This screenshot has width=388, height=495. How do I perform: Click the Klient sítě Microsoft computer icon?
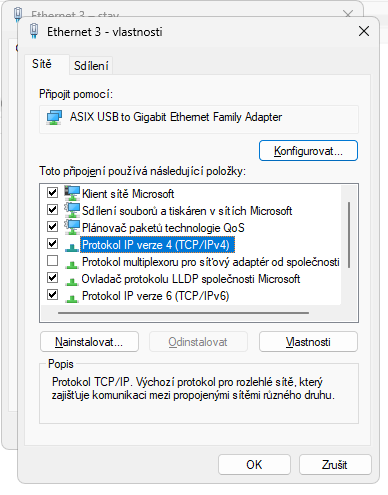(72, 193)
